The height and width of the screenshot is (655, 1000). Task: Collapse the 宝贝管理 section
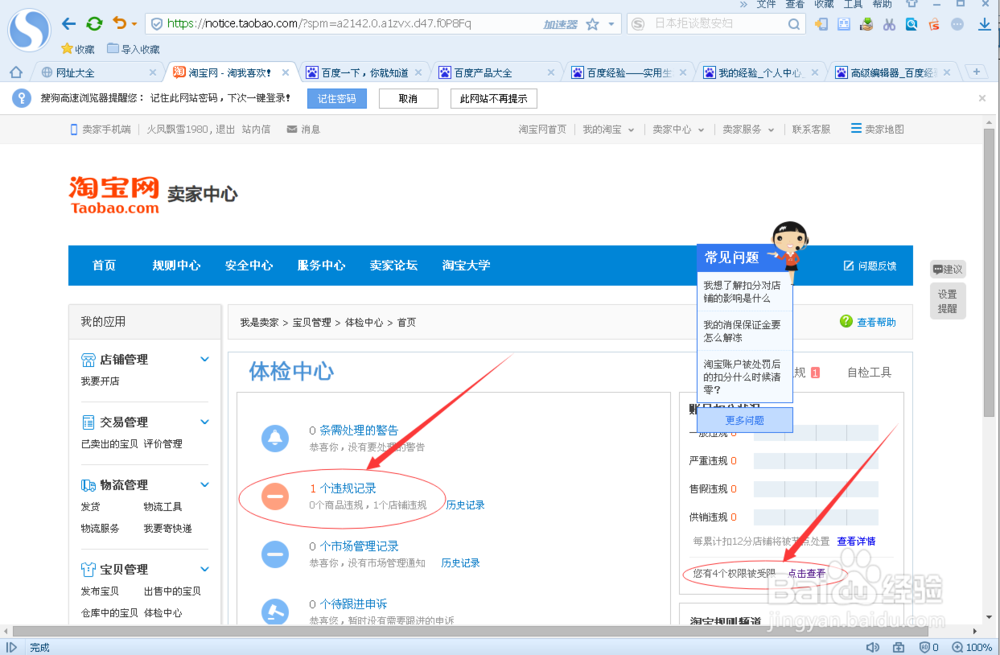point(205,569)
